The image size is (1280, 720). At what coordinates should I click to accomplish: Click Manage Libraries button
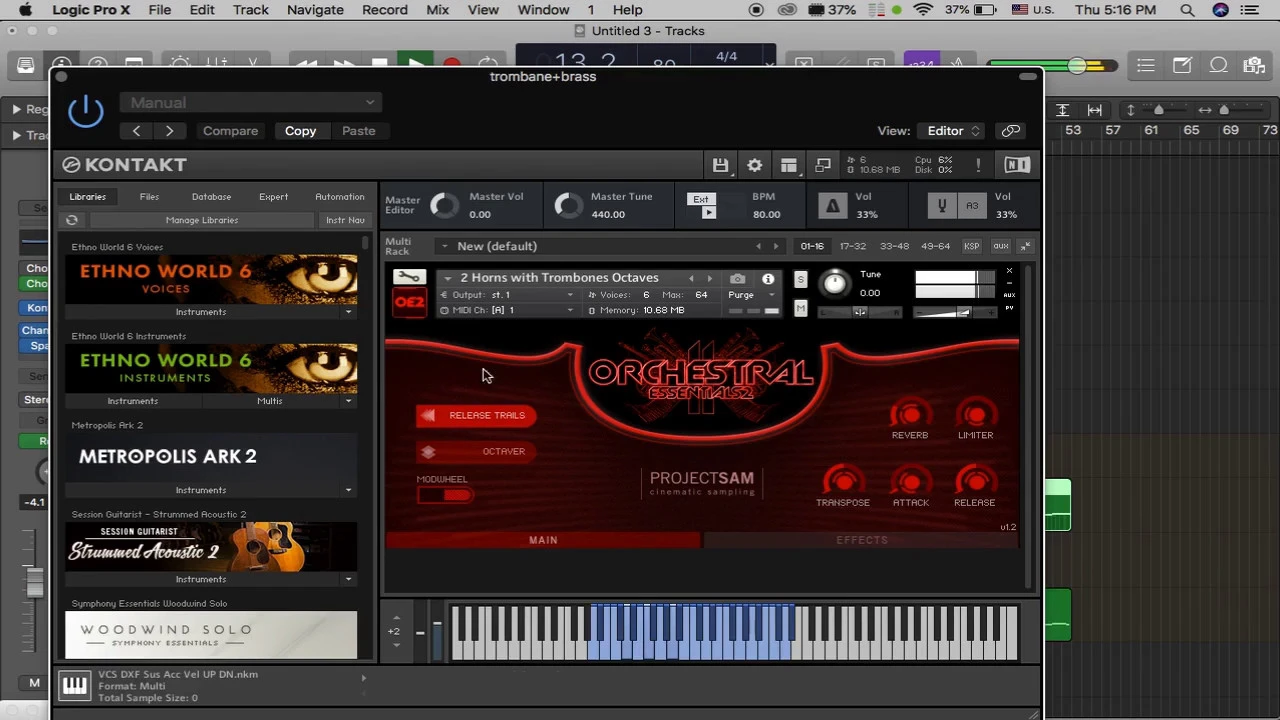202,220
